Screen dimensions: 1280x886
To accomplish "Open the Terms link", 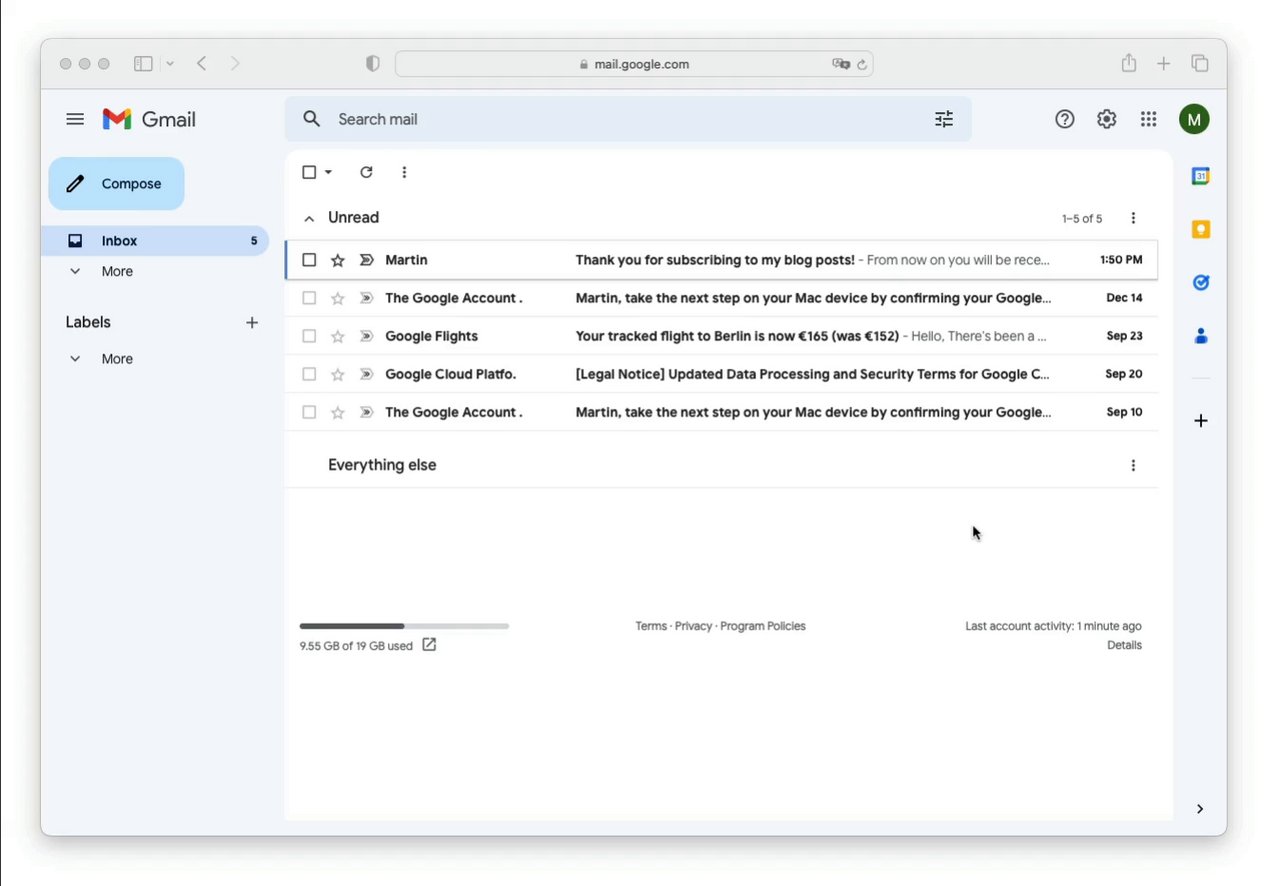I will coord(651,626).
